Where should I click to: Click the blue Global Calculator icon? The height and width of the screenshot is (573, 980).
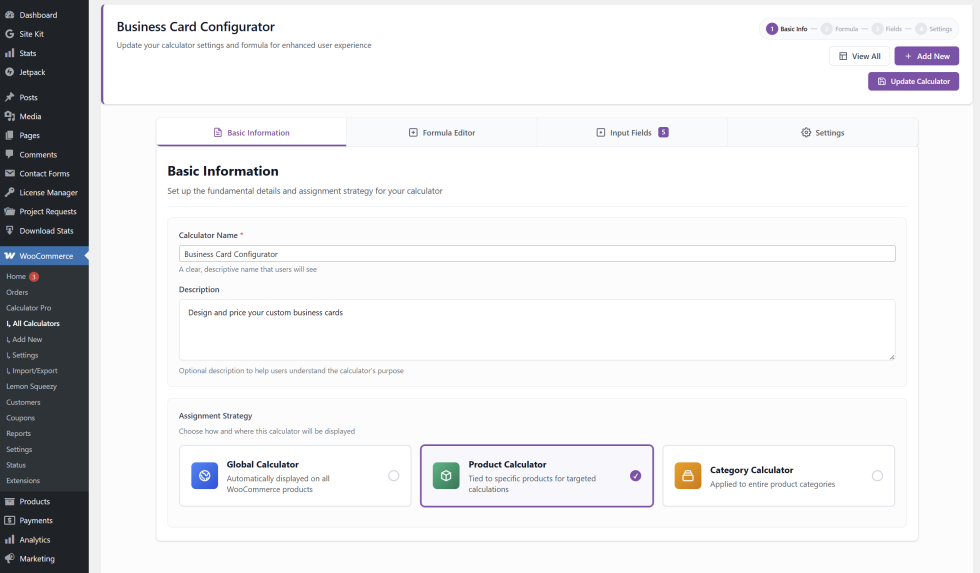click(204, 476)
